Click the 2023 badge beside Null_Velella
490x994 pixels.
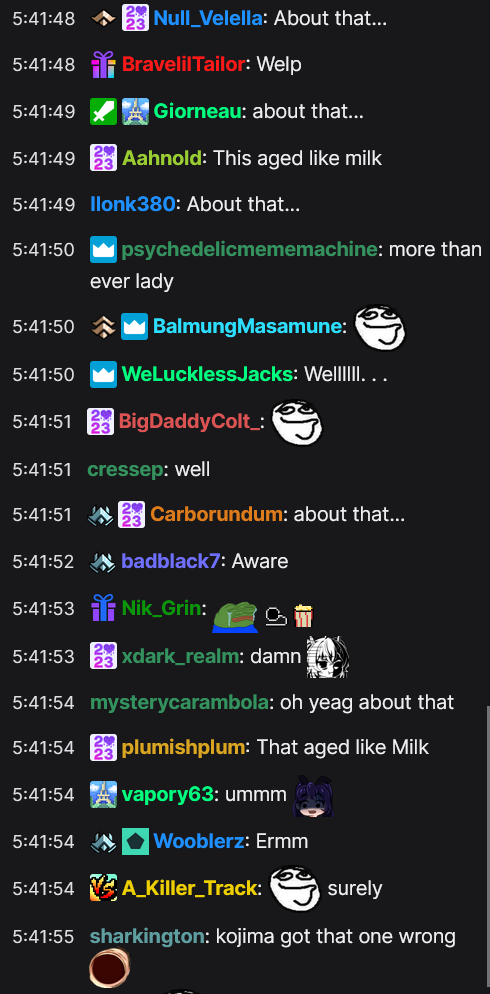tap(134, 18)
